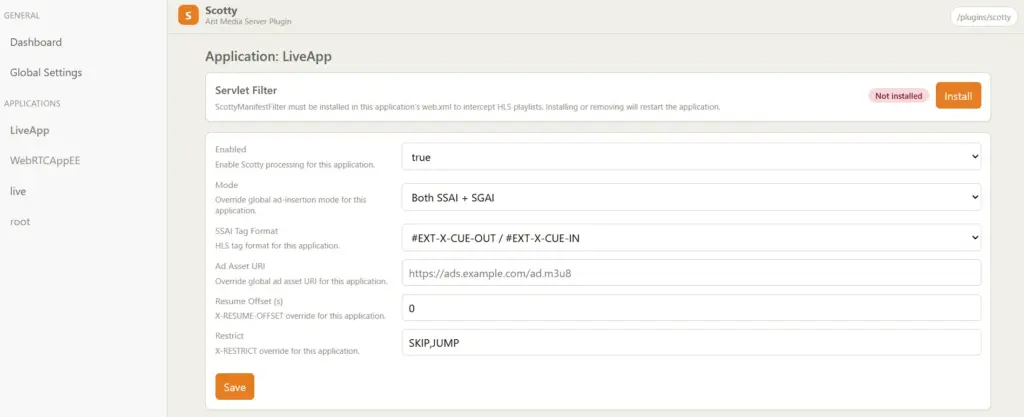Click the Enabled field label

(231, 149)
